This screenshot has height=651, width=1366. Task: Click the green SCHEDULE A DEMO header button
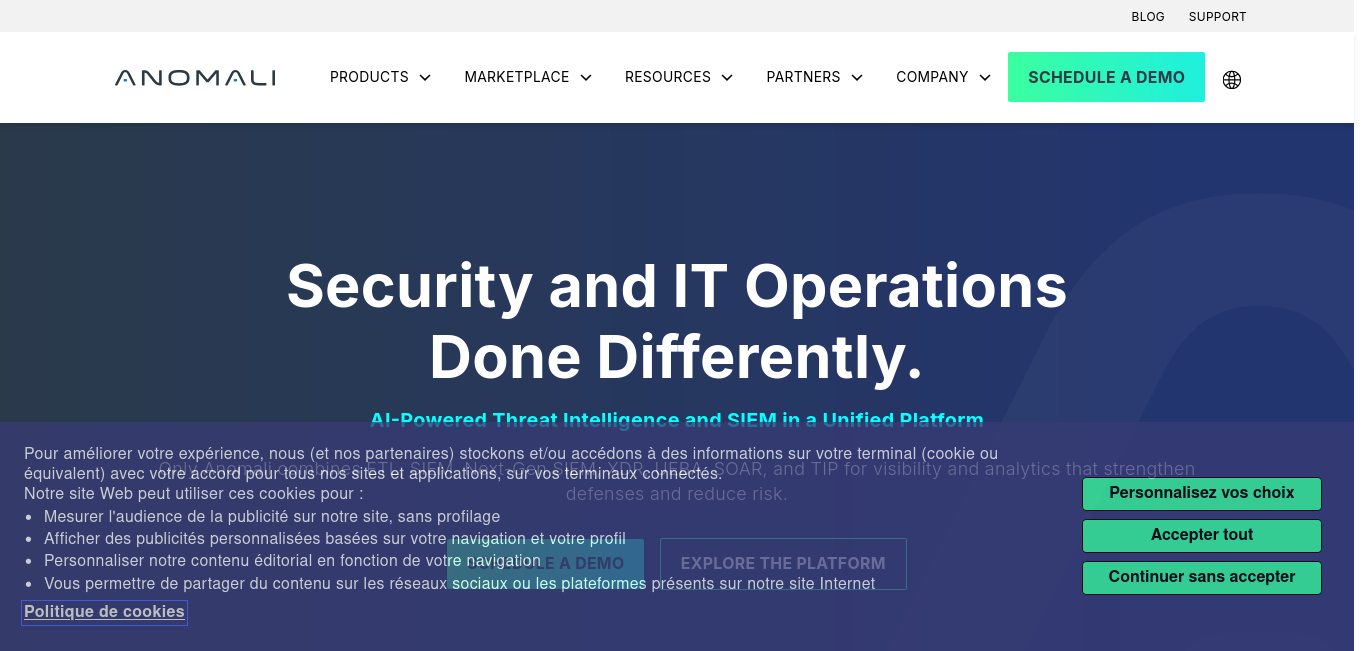click(x=1106, y=77)
